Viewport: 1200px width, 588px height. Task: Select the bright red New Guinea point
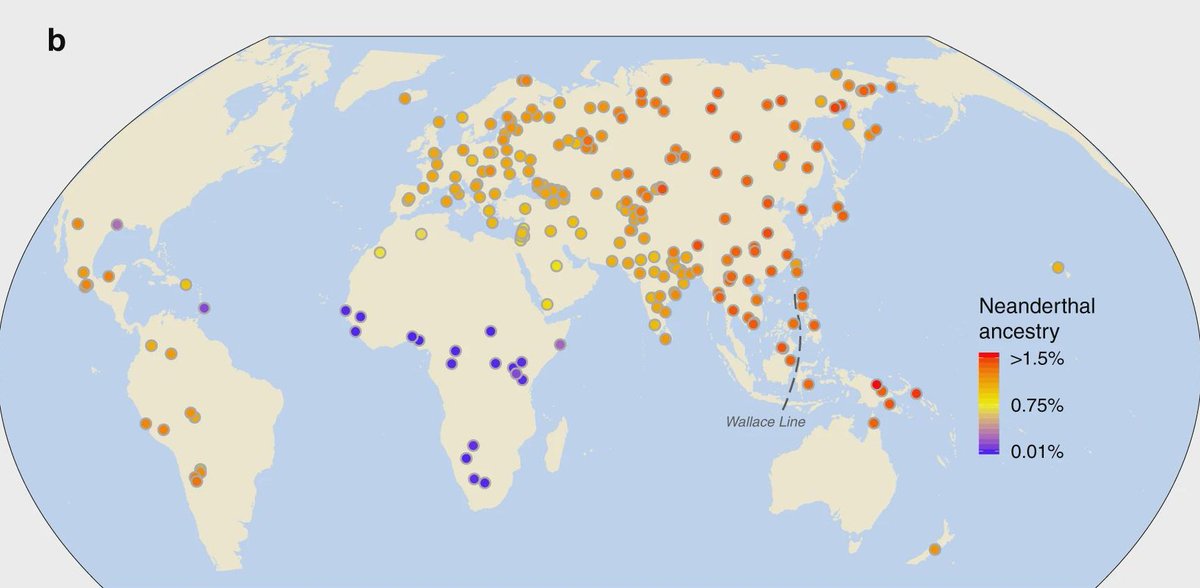[876, 385]
